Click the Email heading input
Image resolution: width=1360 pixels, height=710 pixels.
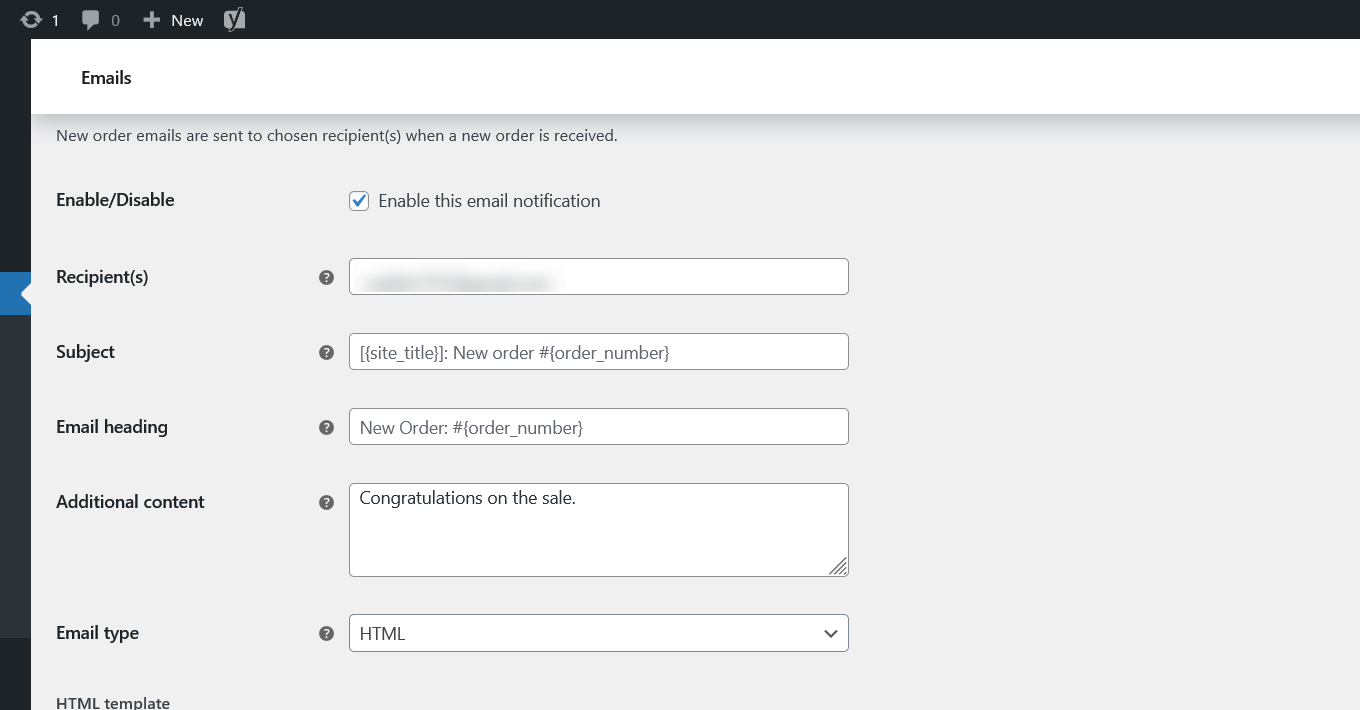(598, 426)
